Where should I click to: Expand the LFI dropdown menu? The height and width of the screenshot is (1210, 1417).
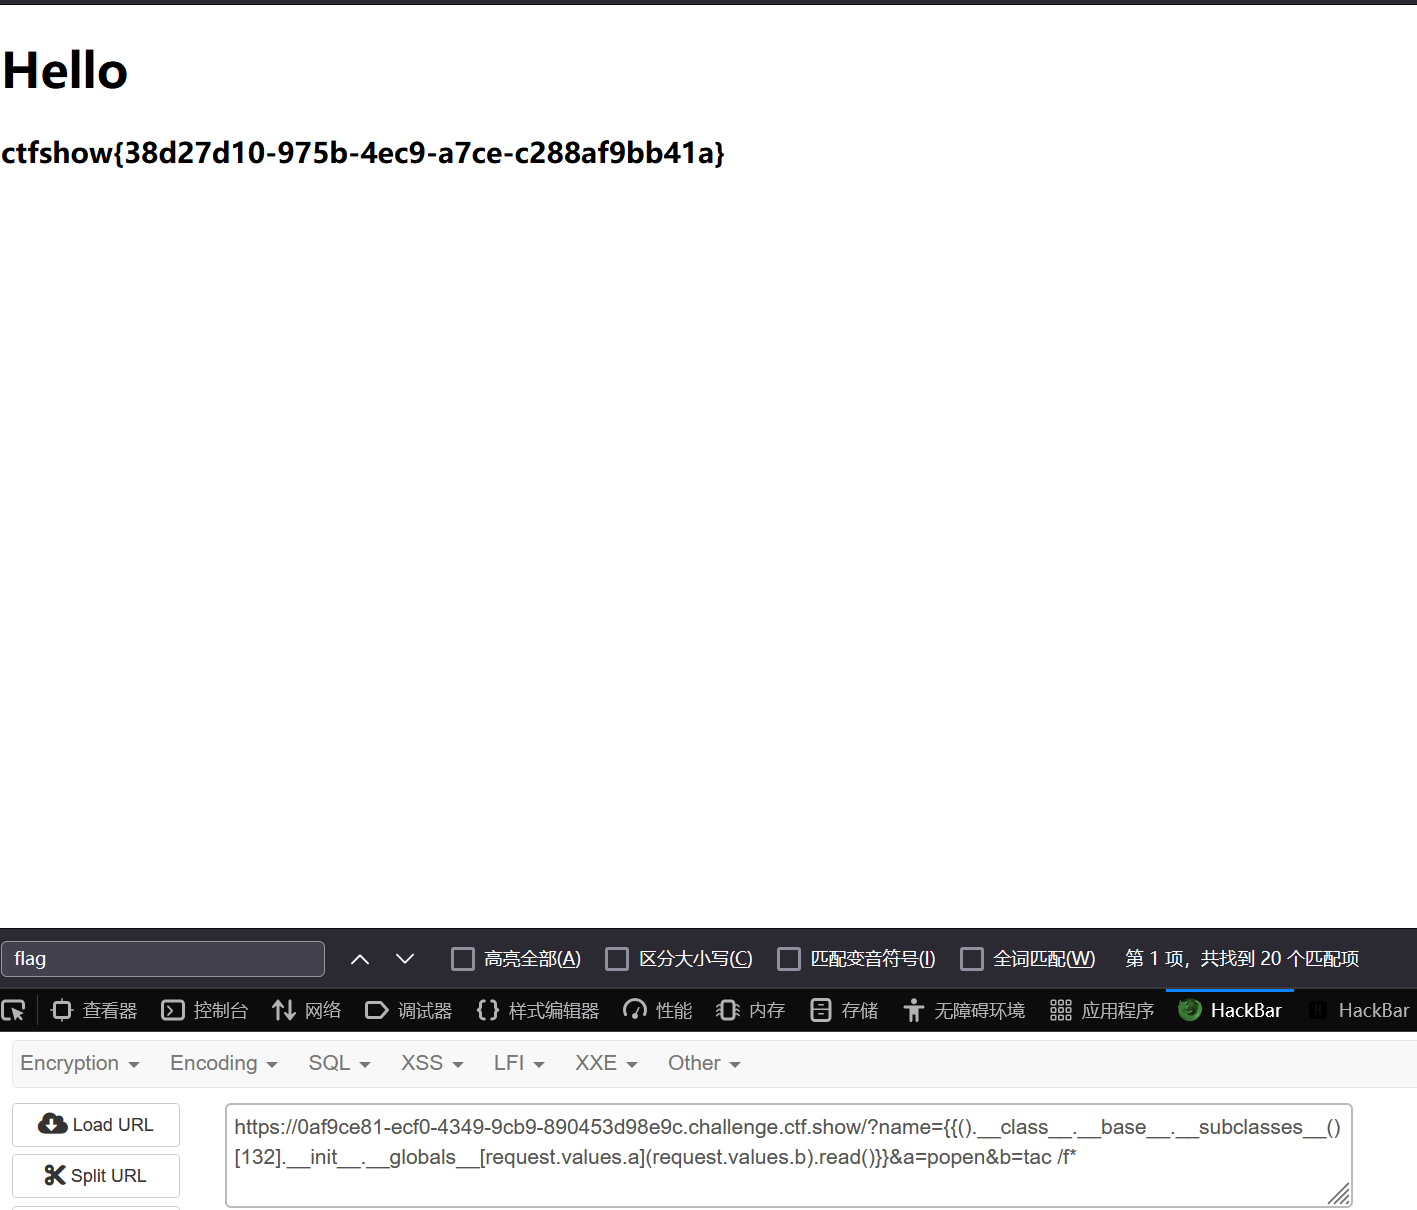coord(519,1063)
